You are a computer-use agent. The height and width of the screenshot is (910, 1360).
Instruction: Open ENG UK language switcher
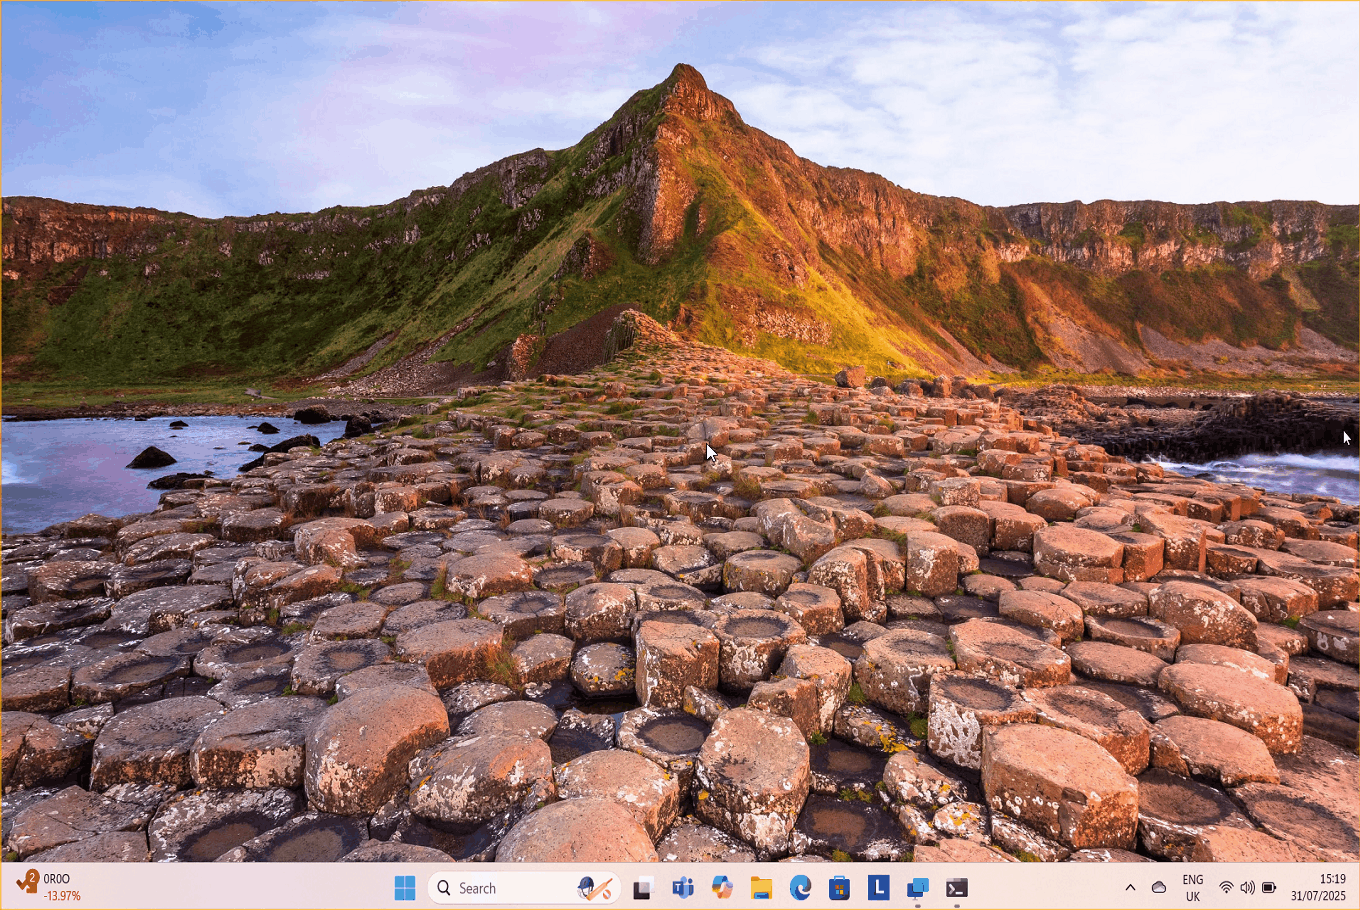tap(1193, 888)
